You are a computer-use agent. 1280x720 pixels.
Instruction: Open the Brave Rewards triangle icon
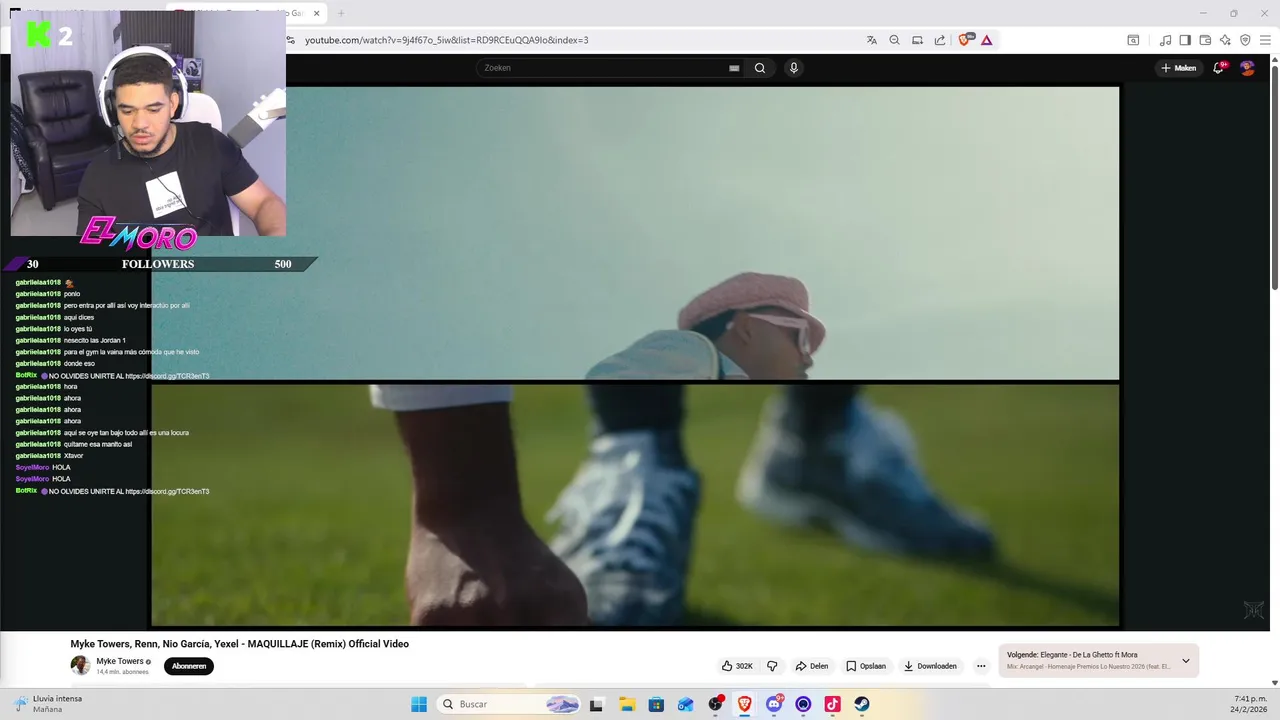(x=986, y=40)
